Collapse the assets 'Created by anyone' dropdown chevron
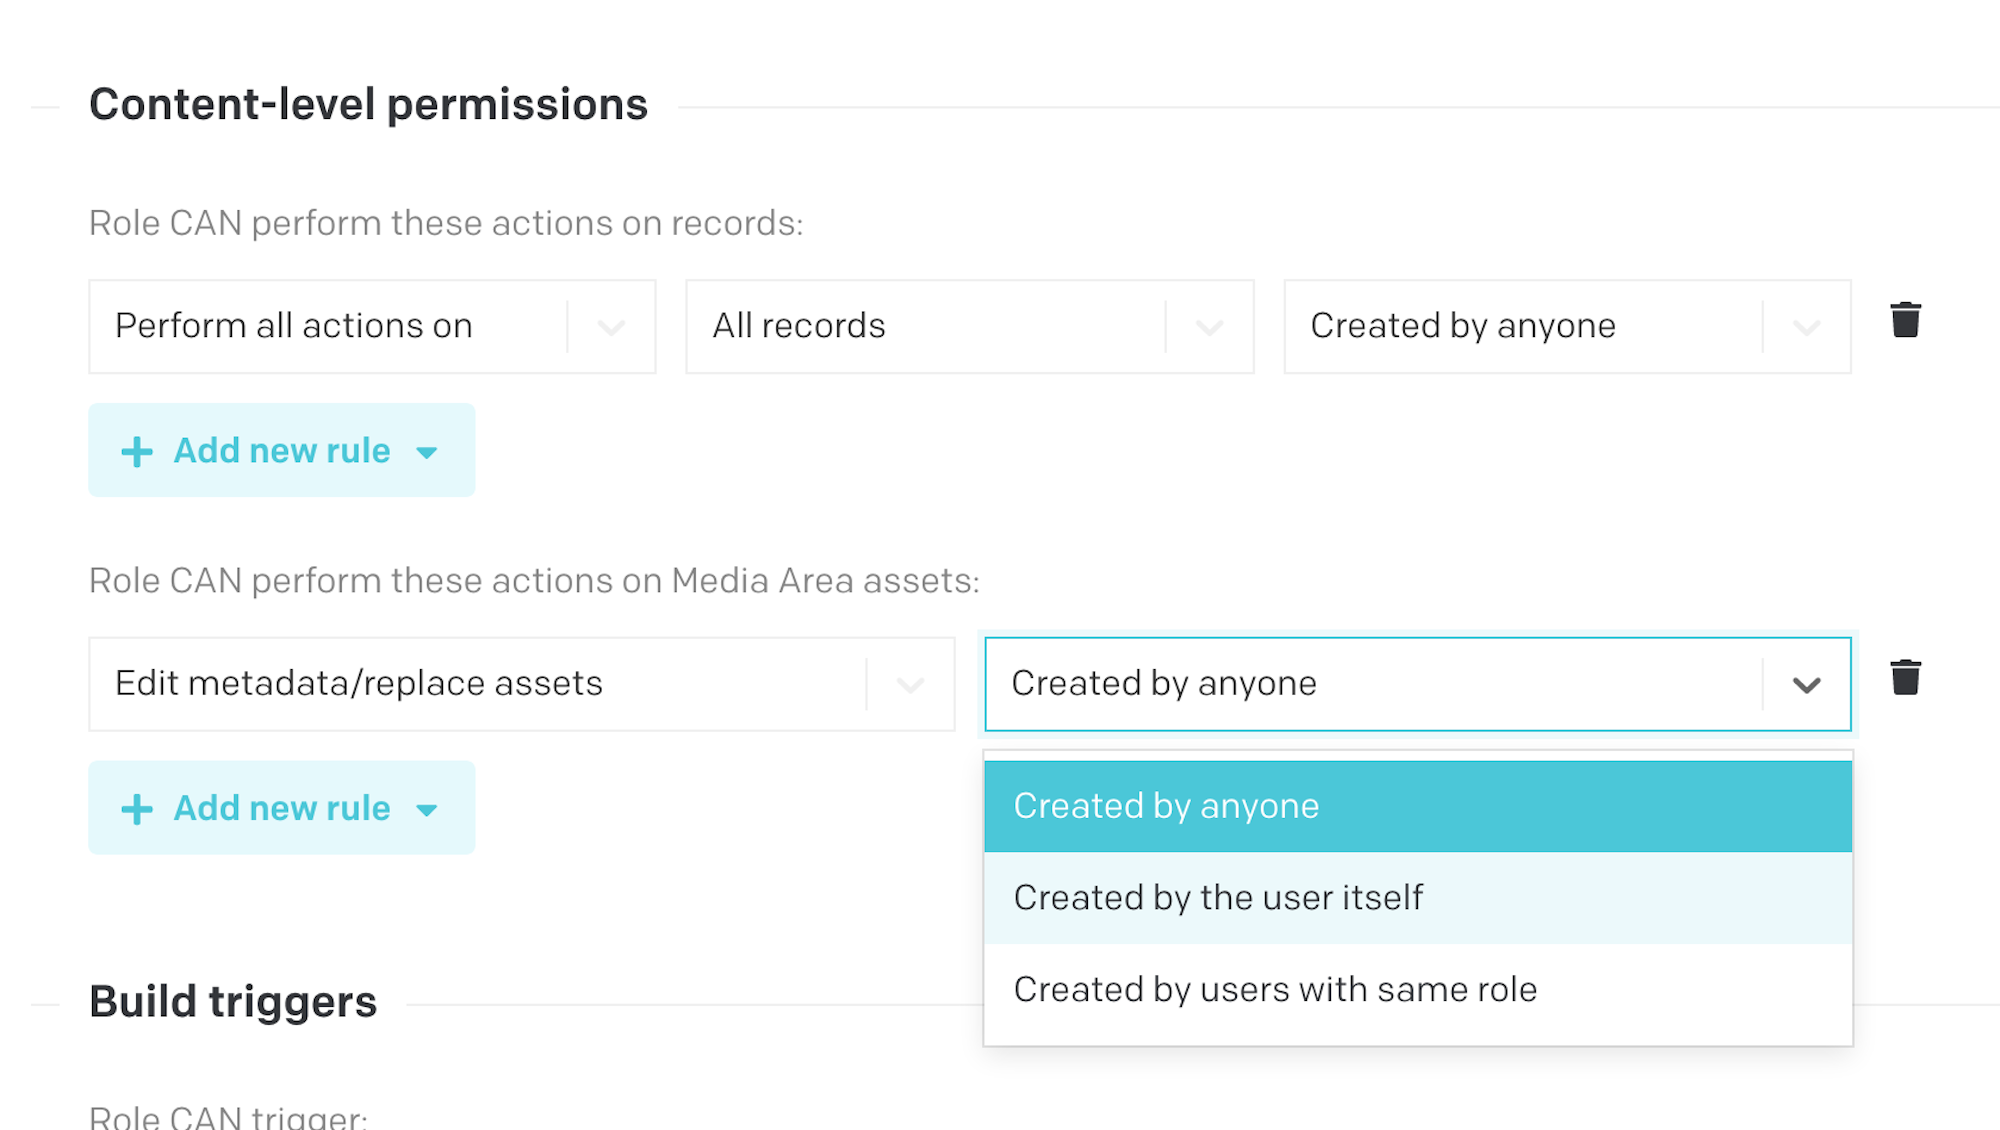The image size is (2000, 1130). (1806, 685)
